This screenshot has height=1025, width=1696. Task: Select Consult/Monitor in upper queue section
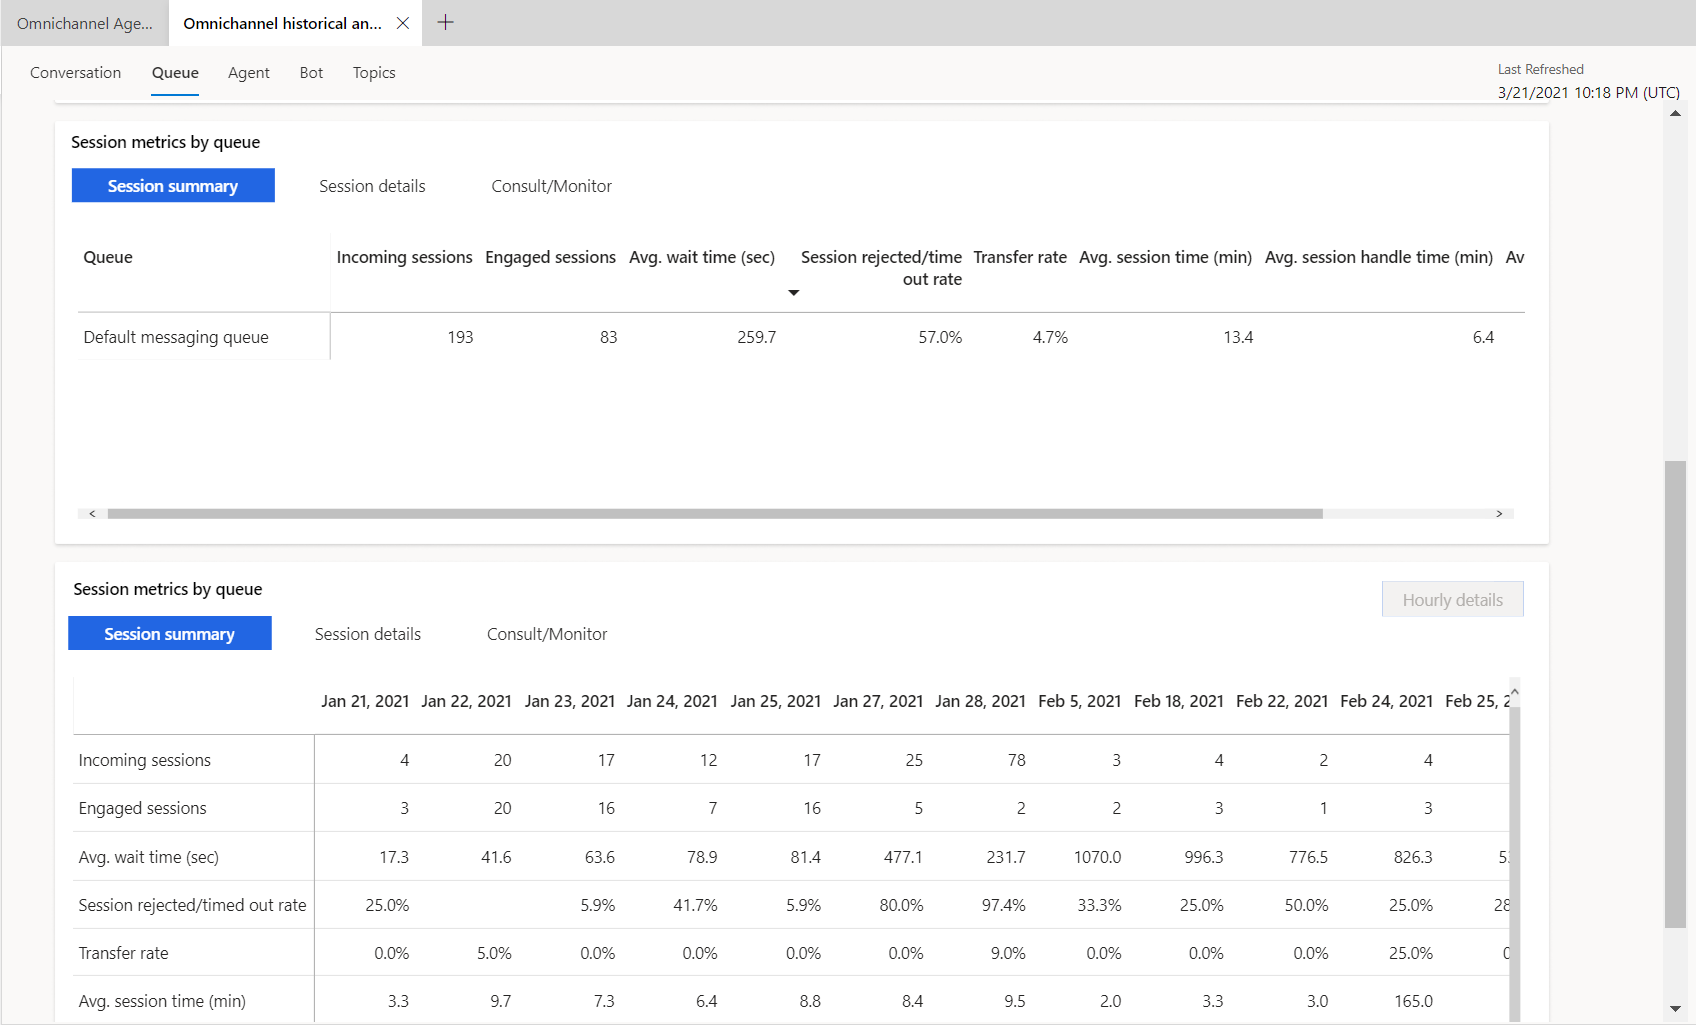551,186
